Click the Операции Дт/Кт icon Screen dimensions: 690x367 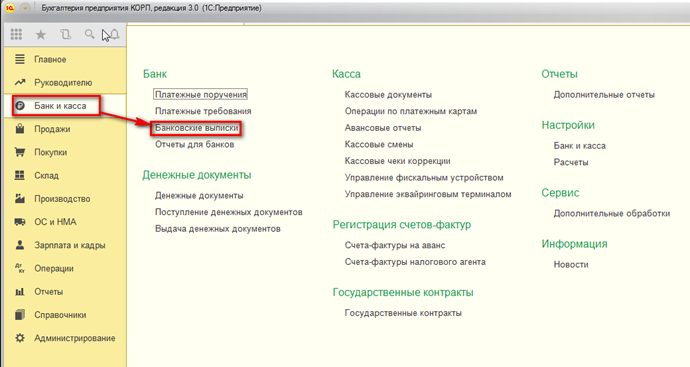[x=20, y=268]
